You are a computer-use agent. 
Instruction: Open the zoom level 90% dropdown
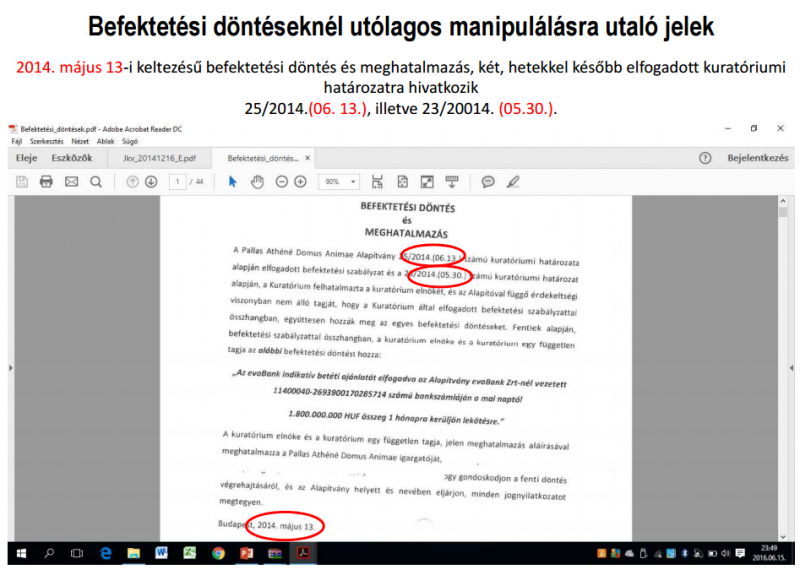[x=353, y=182]
